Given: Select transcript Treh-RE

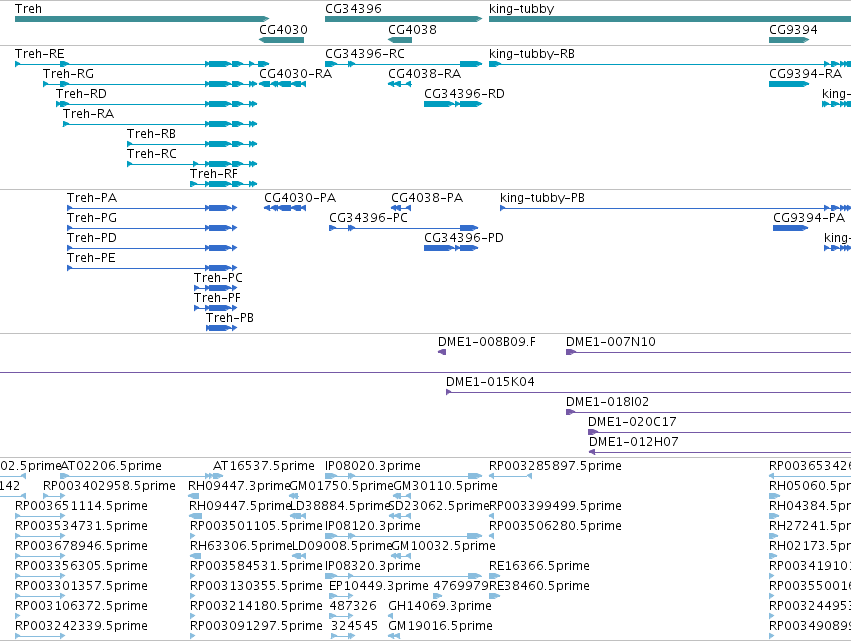Looking at the screenshot, I should tap(142, 64).
